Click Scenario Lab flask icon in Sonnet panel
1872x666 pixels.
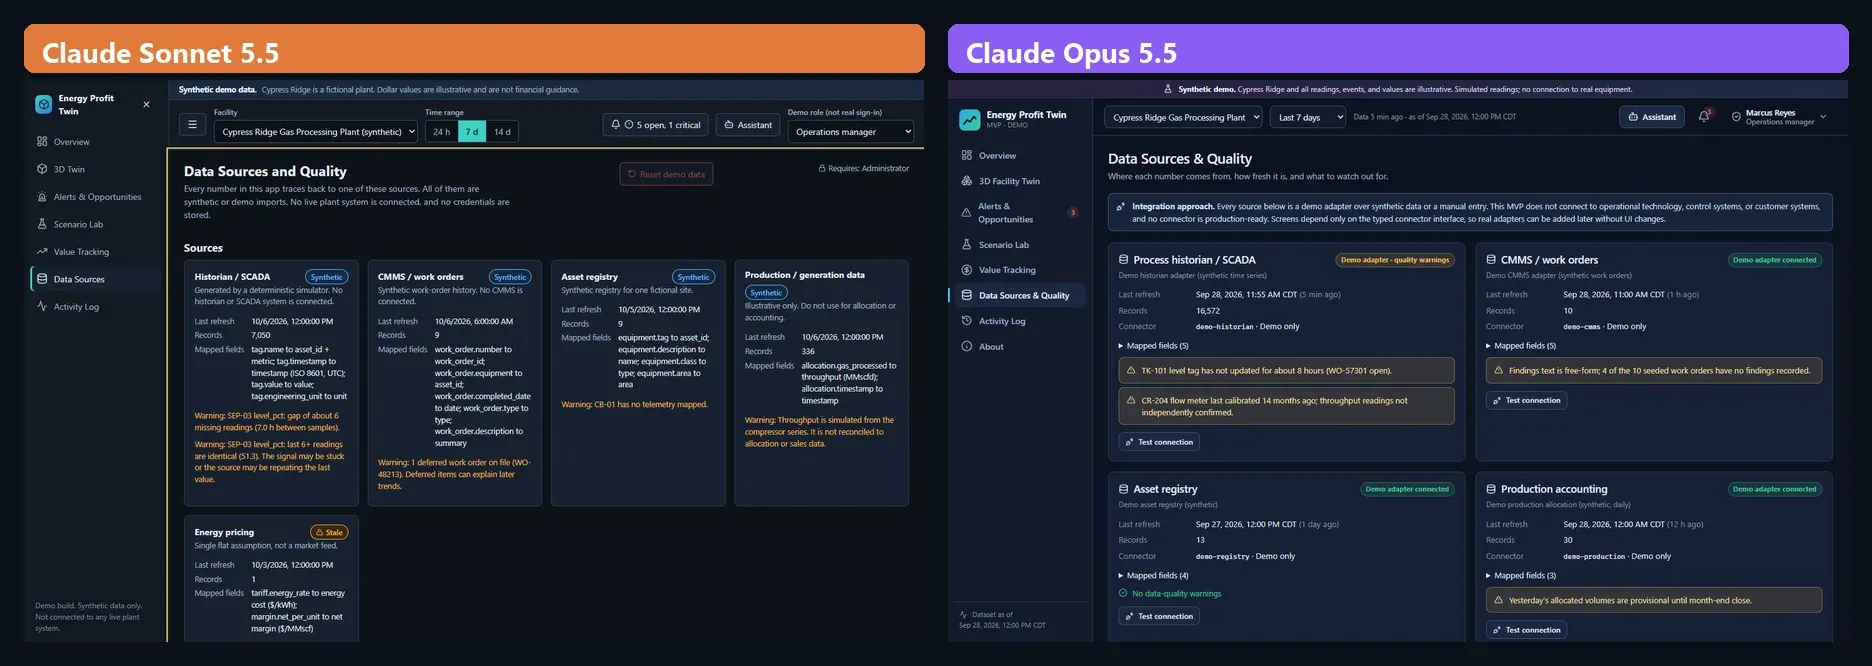42,224
